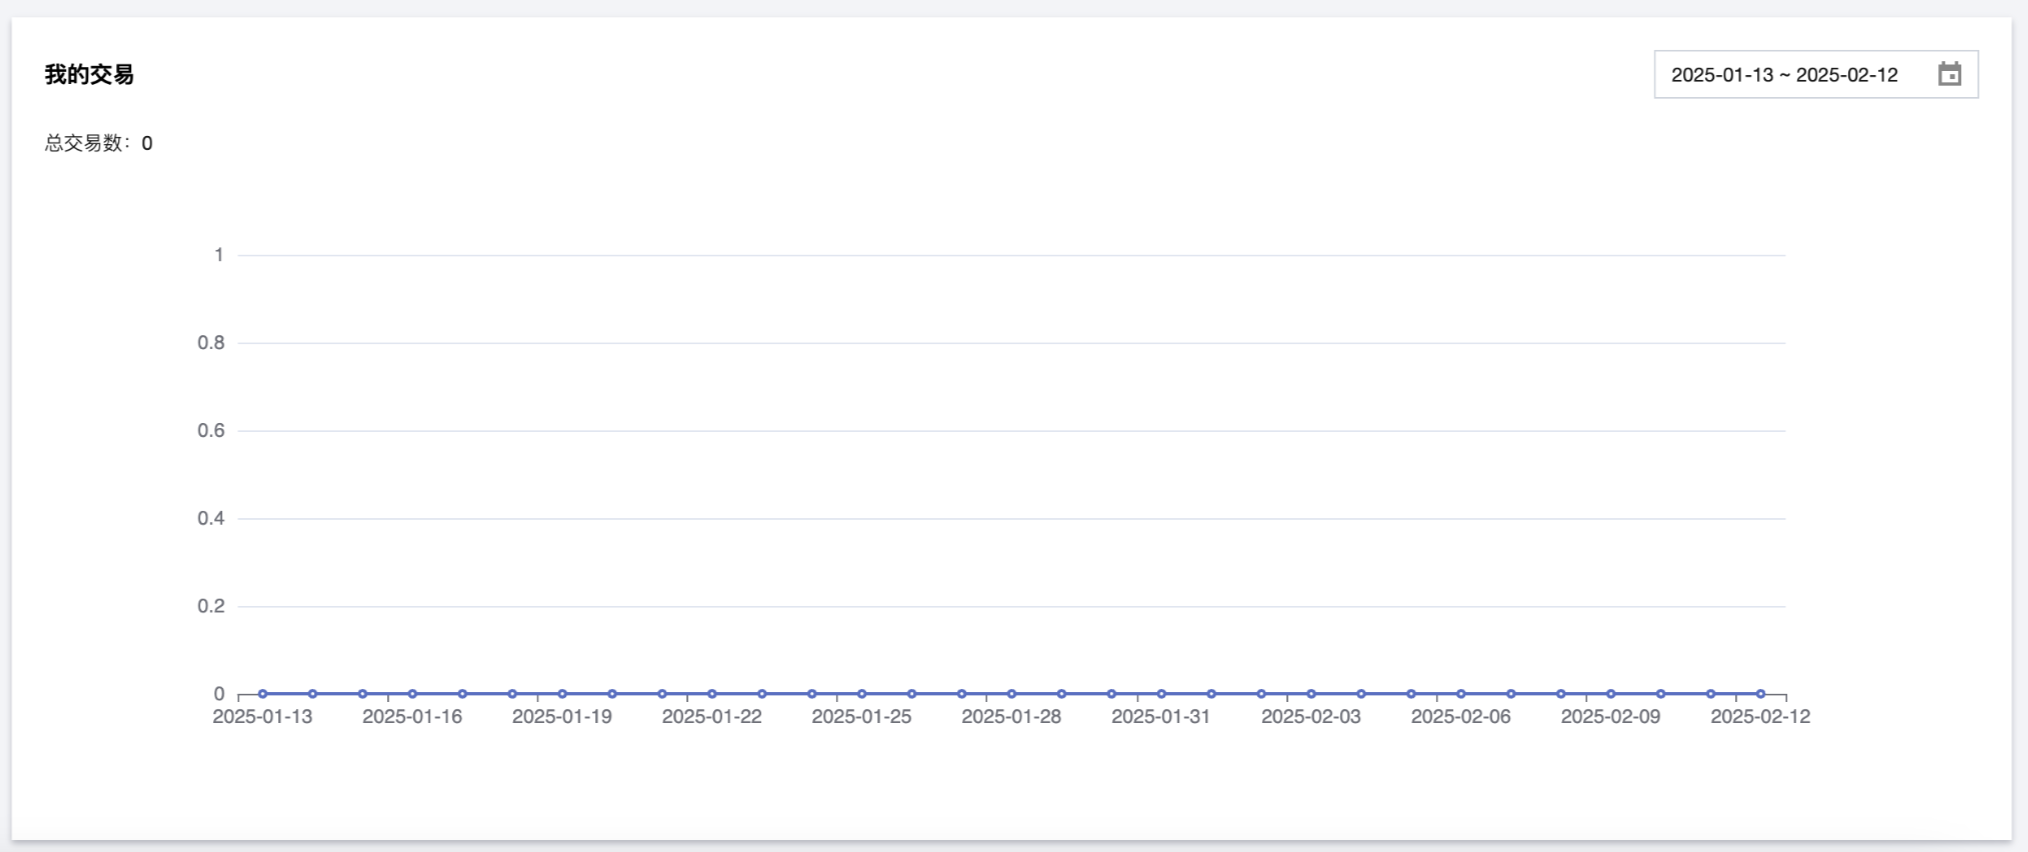Screen dimensions: 2028x852
Task: Select the data point for 2025-01-25
Action: tap(862, 693)
